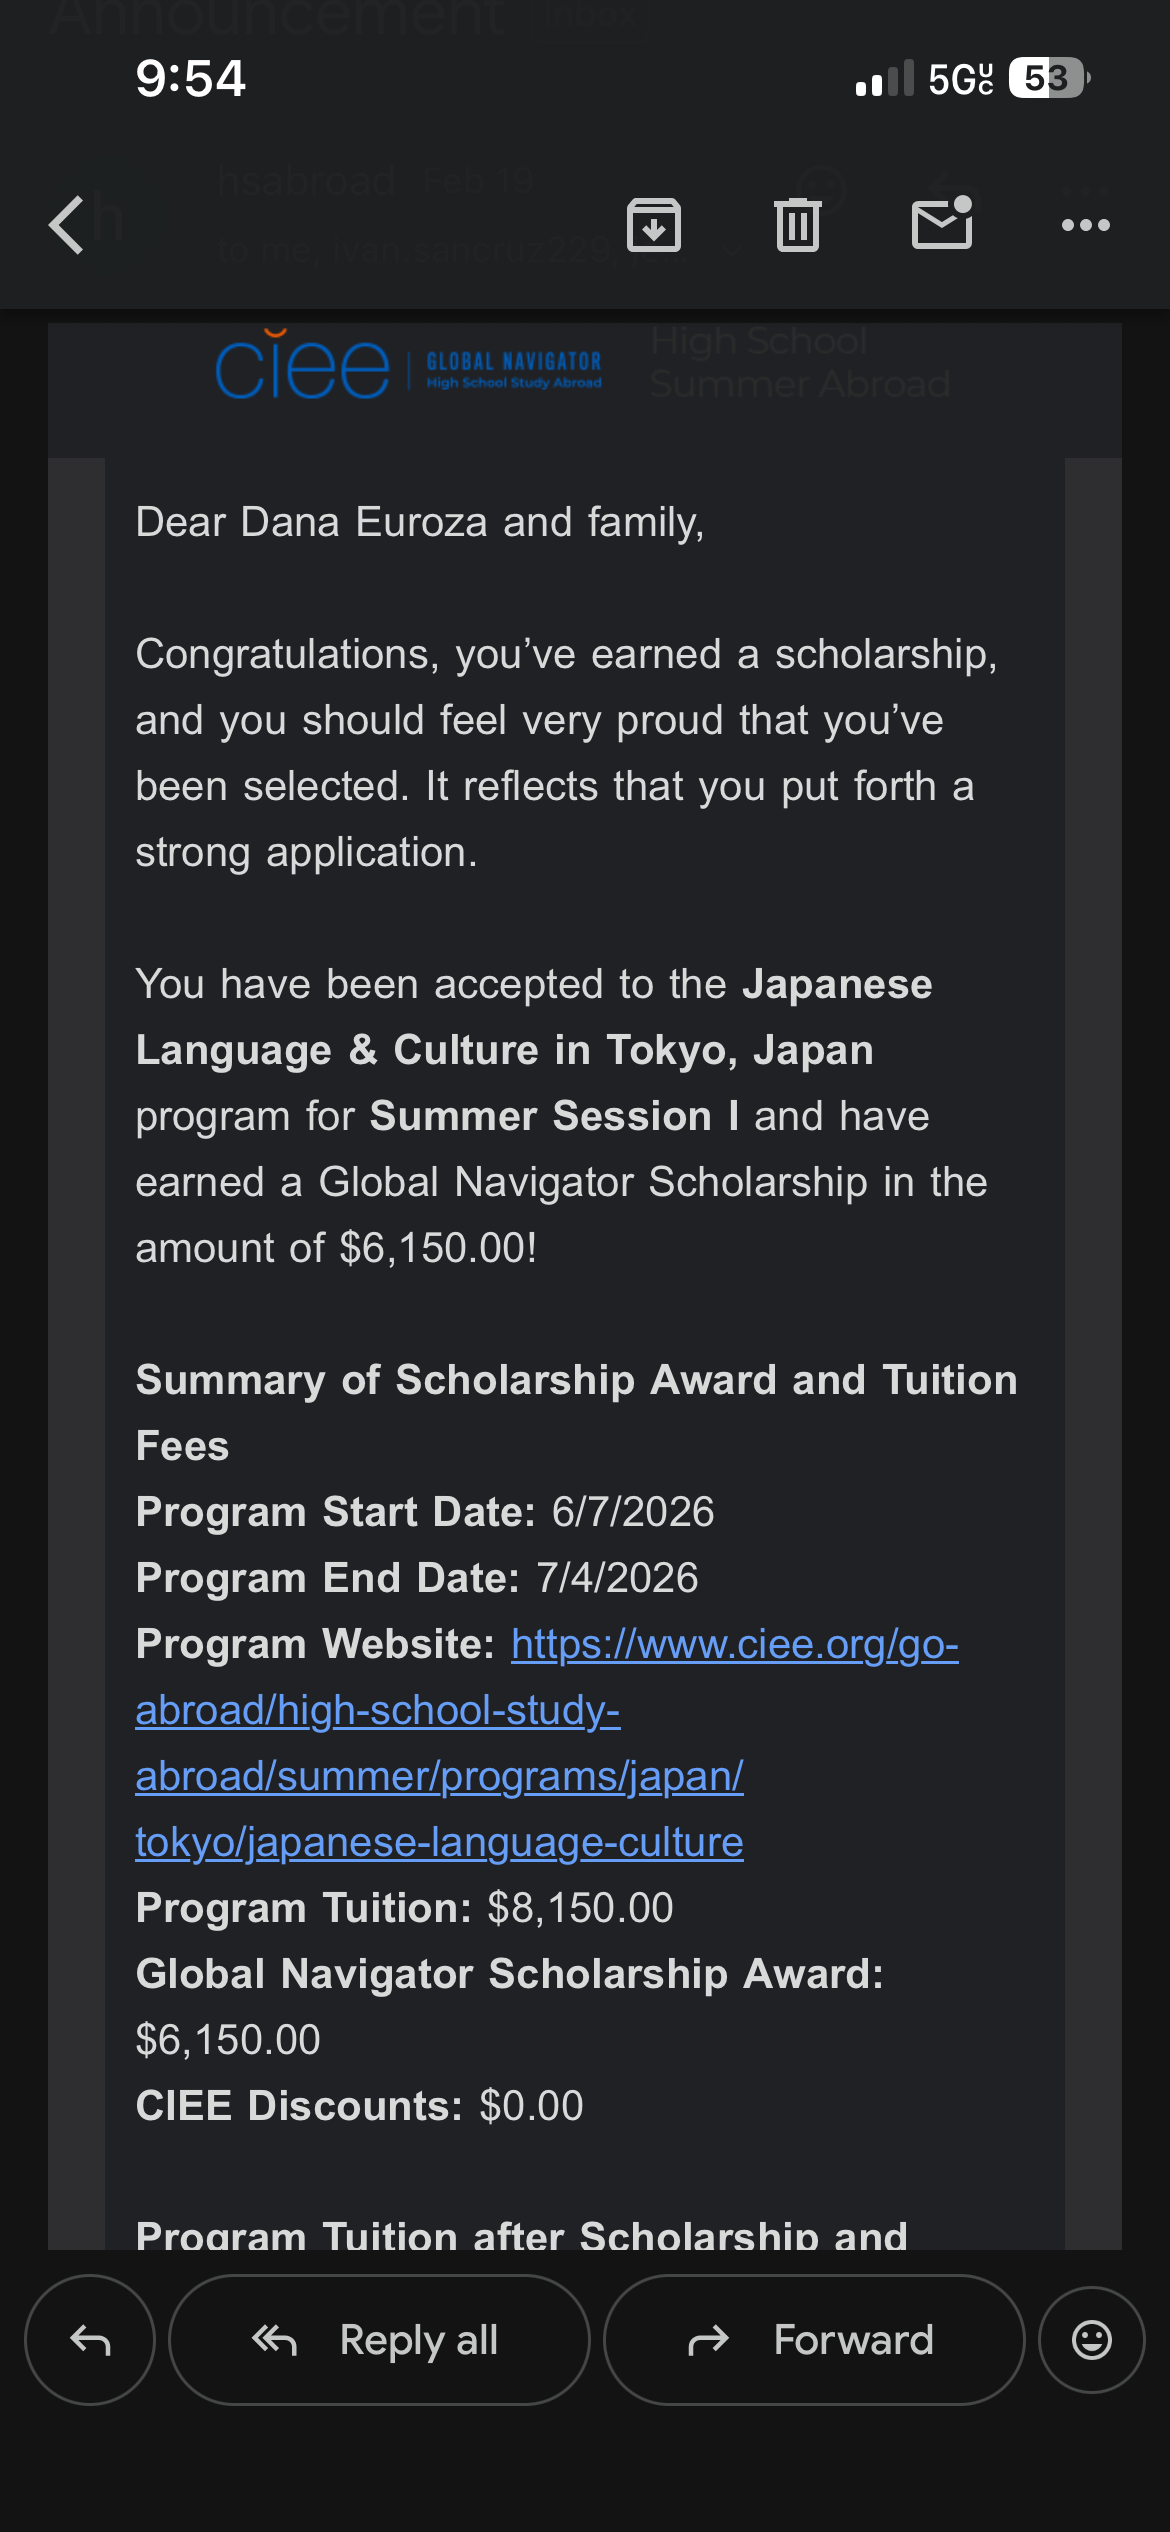Tap the 'High School Summer Abroad' banner text
The image size is (1170, 2532).
click(800, 362)
